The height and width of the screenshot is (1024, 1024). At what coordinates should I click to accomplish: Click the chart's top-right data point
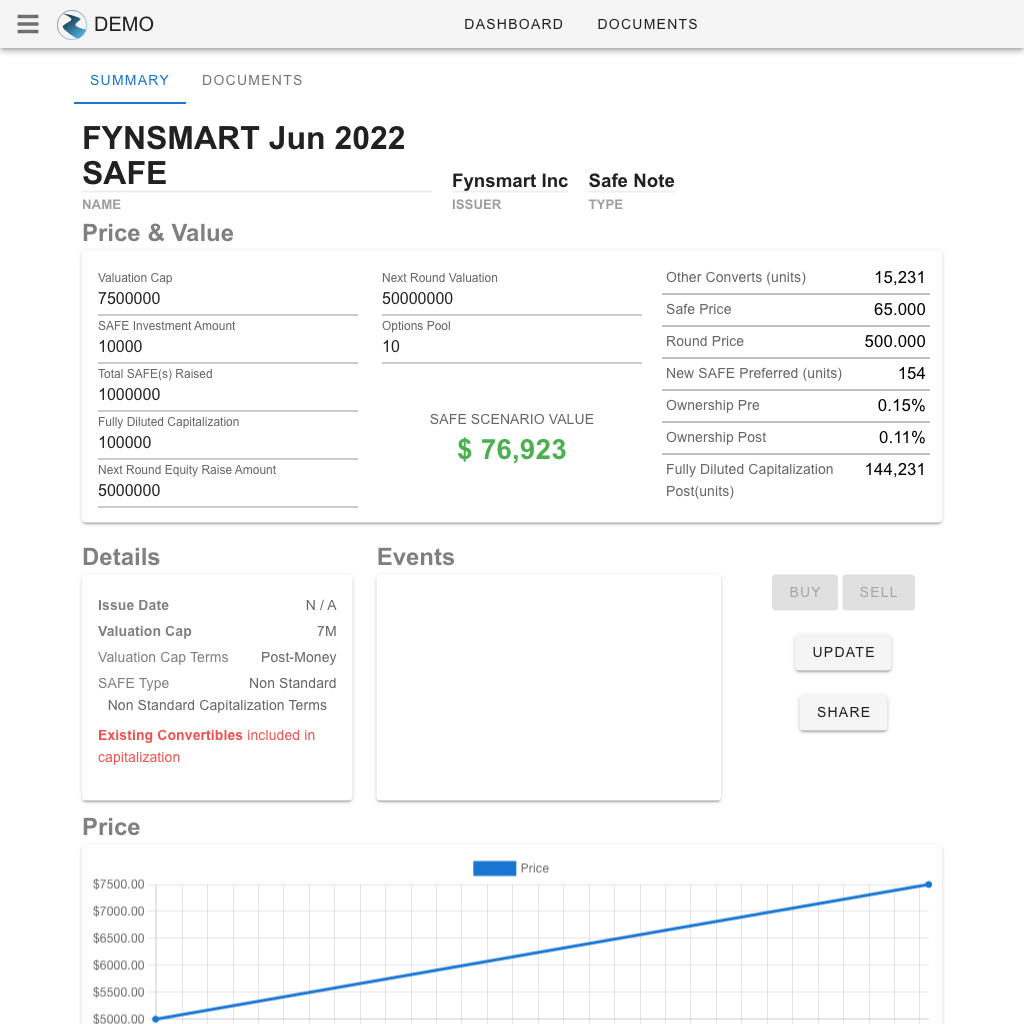[x=928, y=884]
